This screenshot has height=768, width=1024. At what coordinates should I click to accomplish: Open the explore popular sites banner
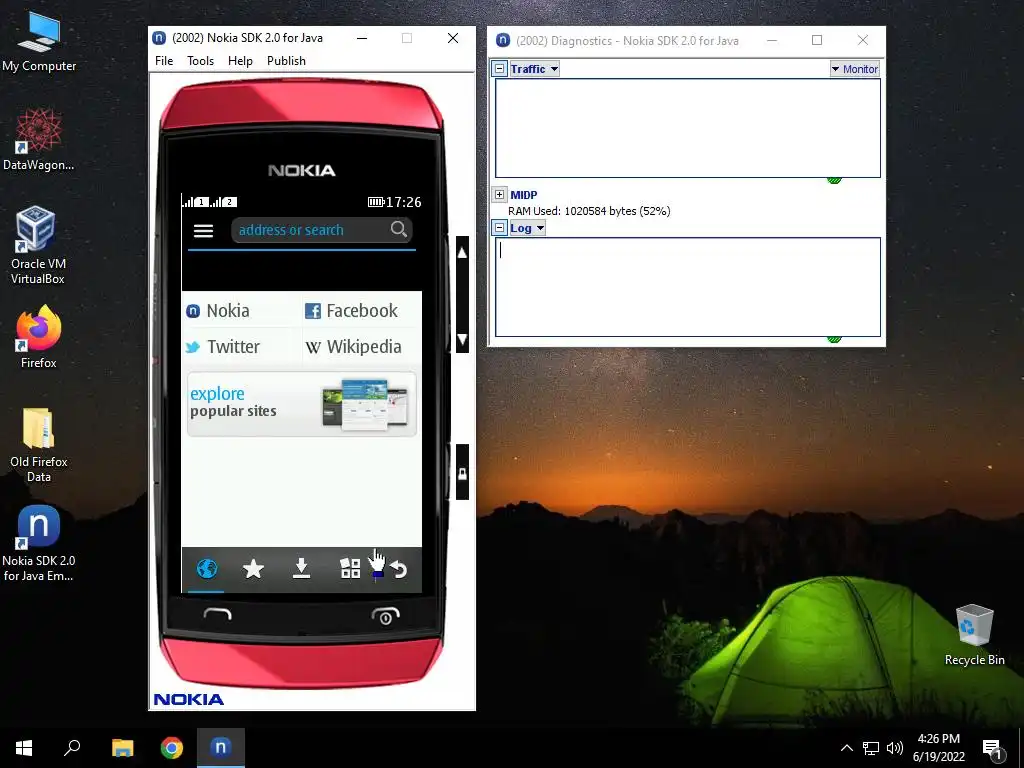point(302,404)
